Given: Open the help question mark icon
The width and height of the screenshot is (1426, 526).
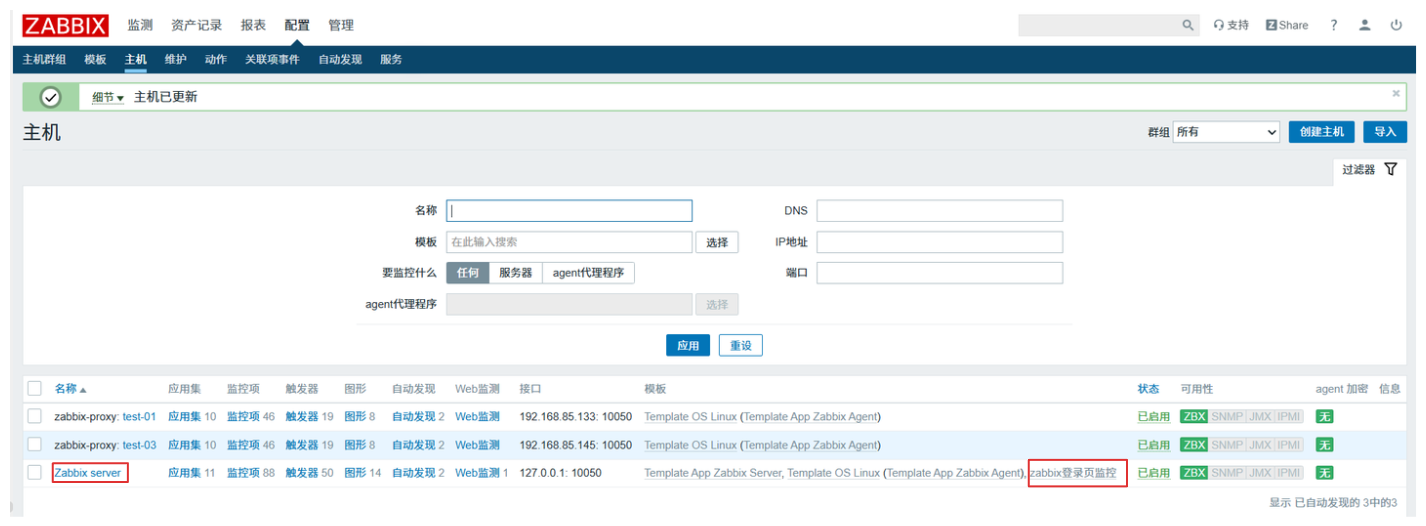Looking at the screenshot, I should pos(1334,25).
